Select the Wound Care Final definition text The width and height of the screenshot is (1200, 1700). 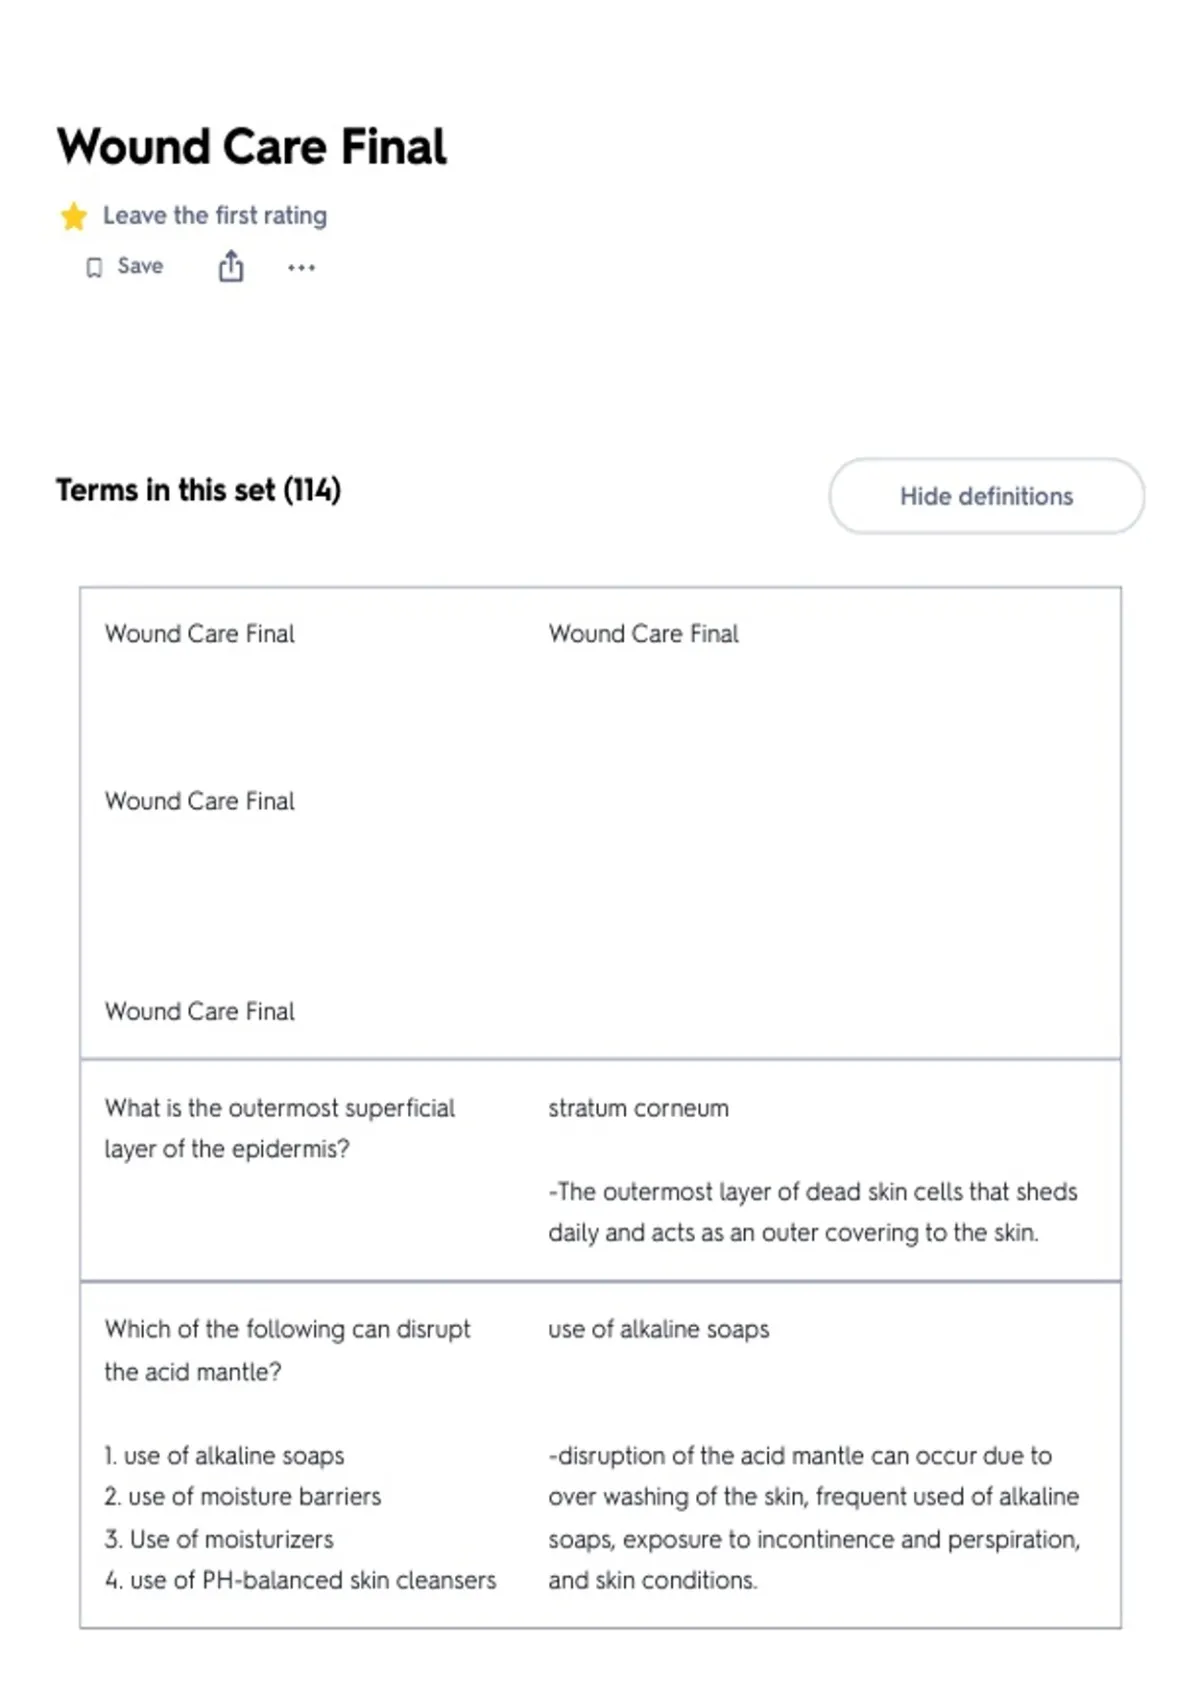[643, 634]
